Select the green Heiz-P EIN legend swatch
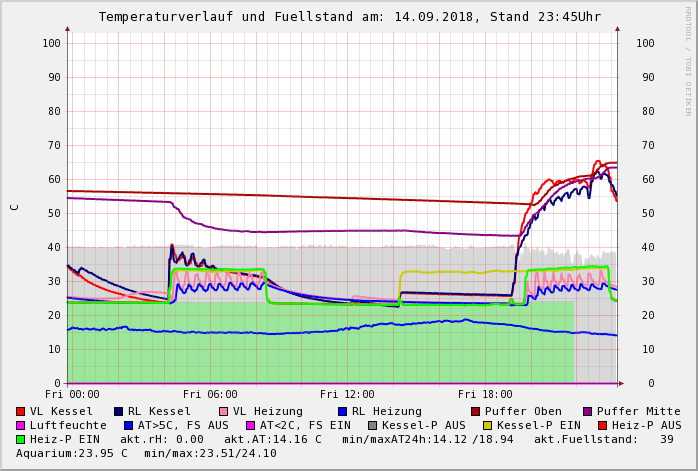Image resolution: width=698 pixels, height=471 pixels. pos(20,439)
